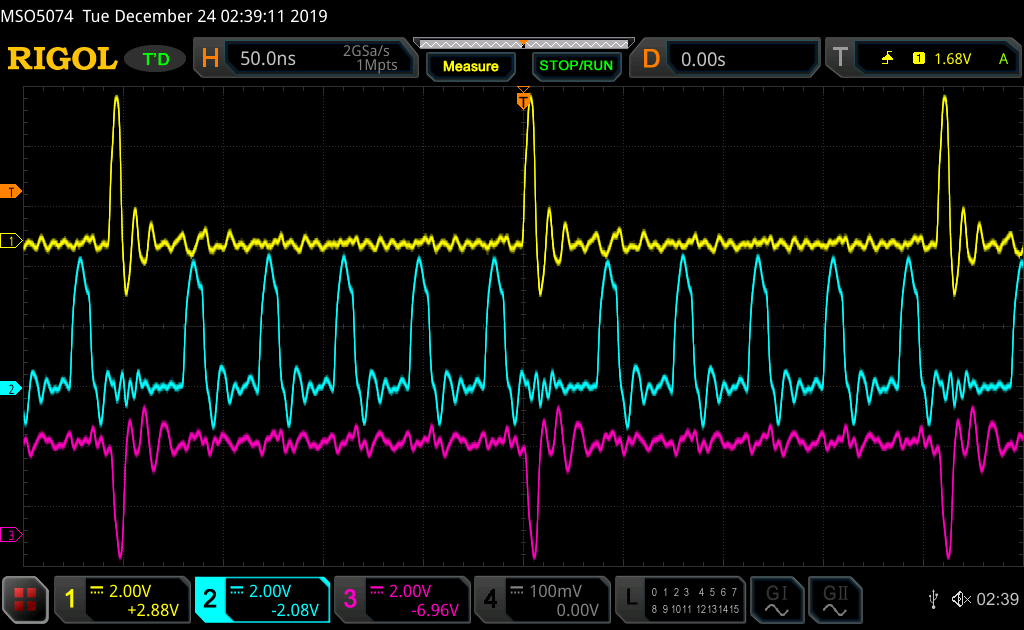1024x630 pixels.
Task: Click sample rate 2GSa/s readout
Action: coord(366,51)
